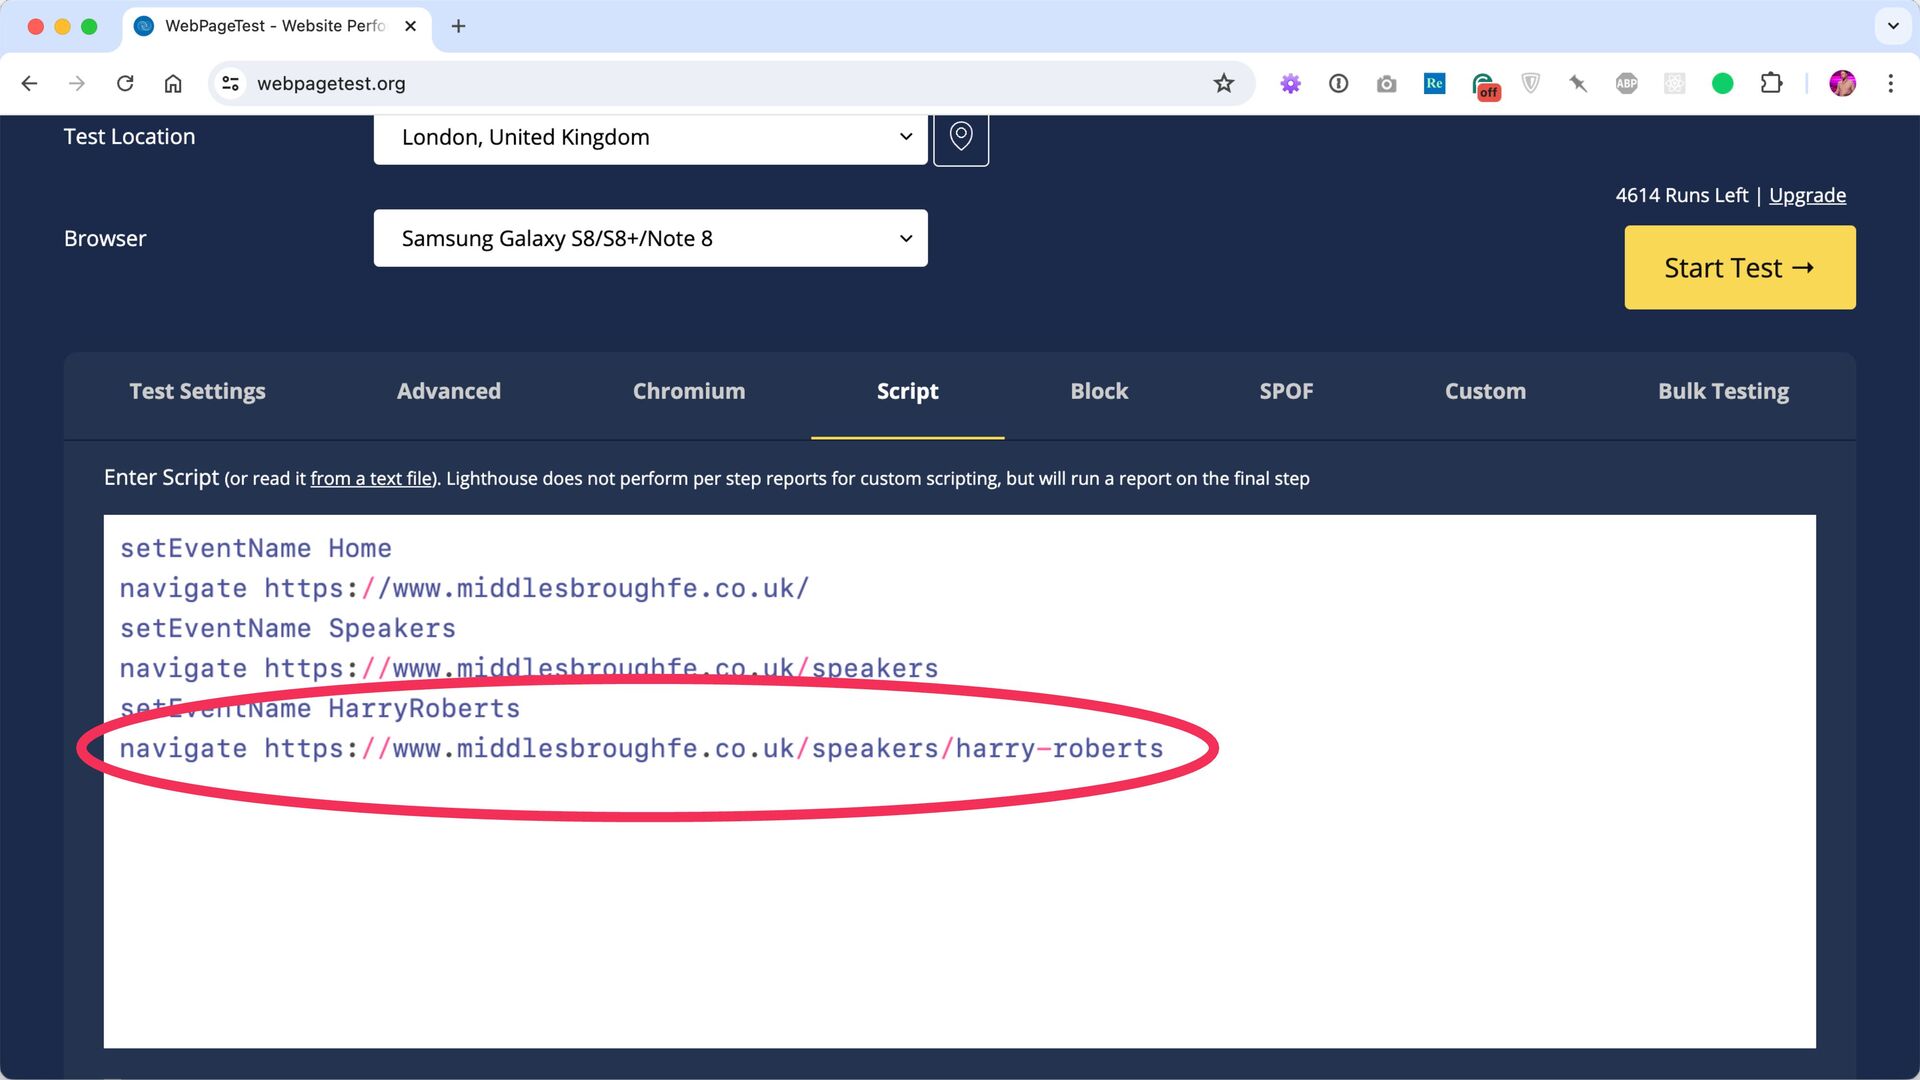1920x1080 pixels.
Task: Open the Chrome profile avatar
Action: click(1842, 84)
